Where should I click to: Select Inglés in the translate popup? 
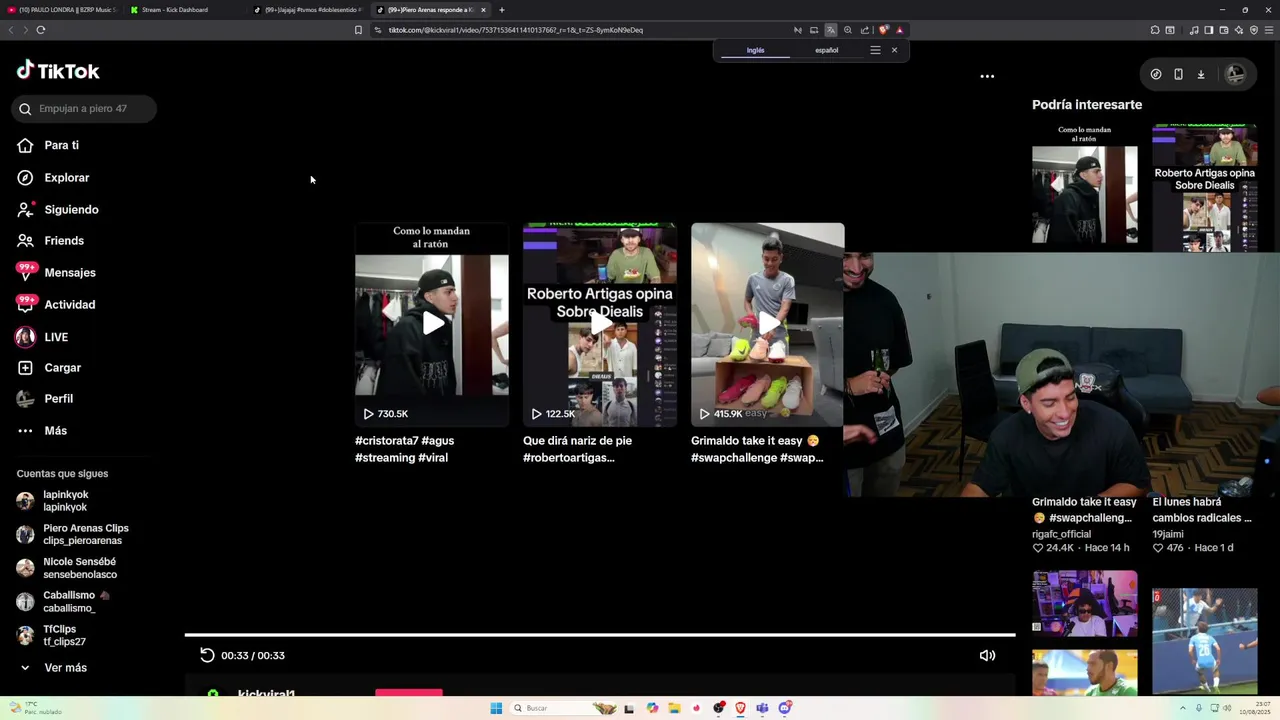[x=755, y=50]
